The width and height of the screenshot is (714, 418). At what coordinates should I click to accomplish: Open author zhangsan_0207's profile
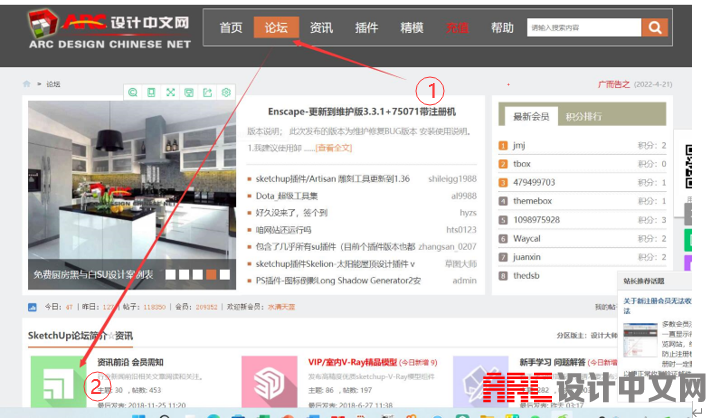(x=447, y=247)
